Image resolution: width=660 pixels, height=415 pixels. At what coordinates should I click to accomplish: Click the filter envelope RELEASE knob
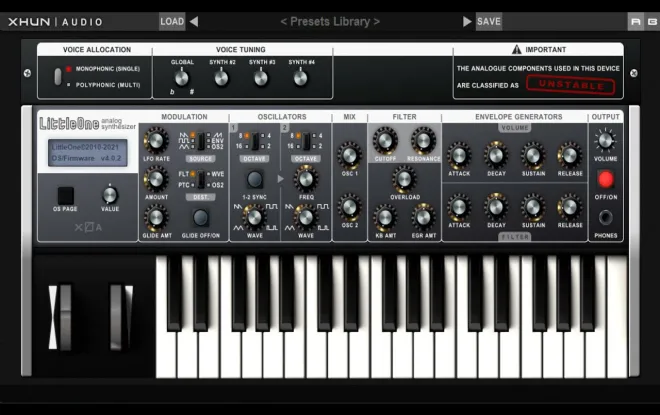[570, 208]
